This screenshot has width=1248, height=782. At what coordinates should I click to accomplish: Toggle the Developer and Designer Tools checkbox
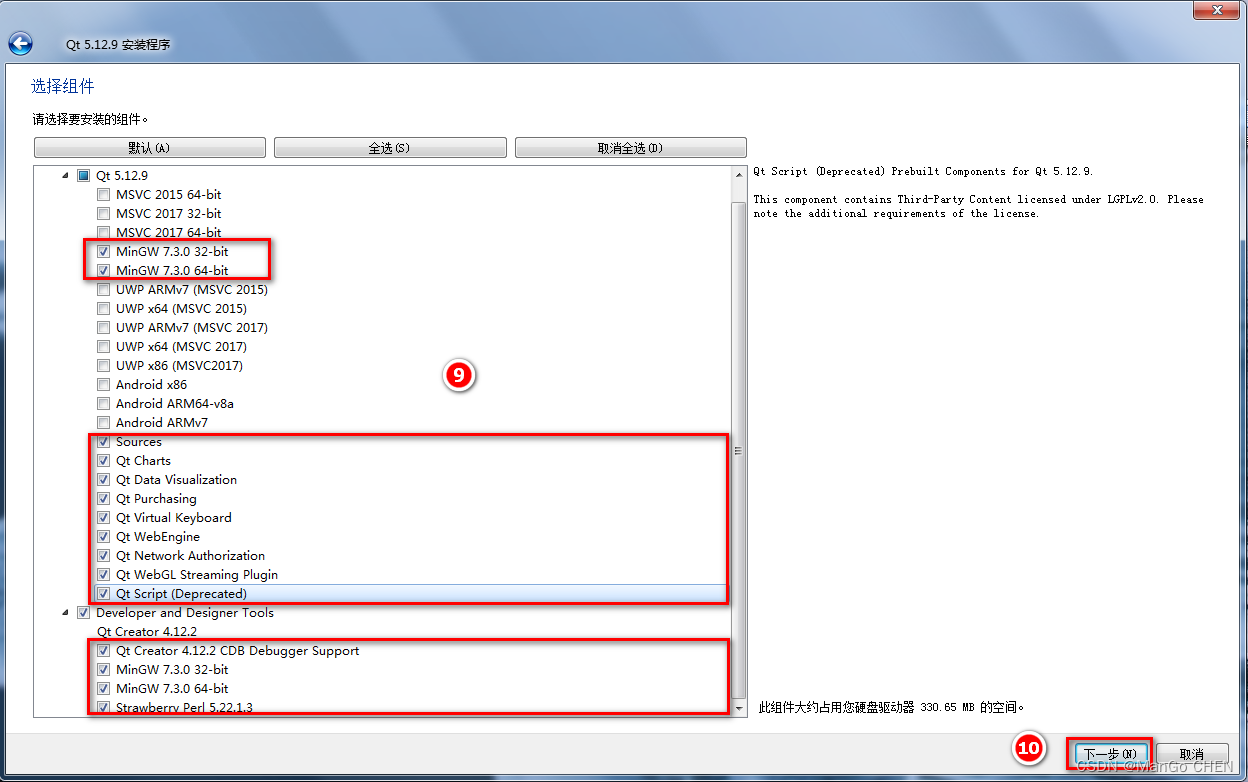coord(84,613)
